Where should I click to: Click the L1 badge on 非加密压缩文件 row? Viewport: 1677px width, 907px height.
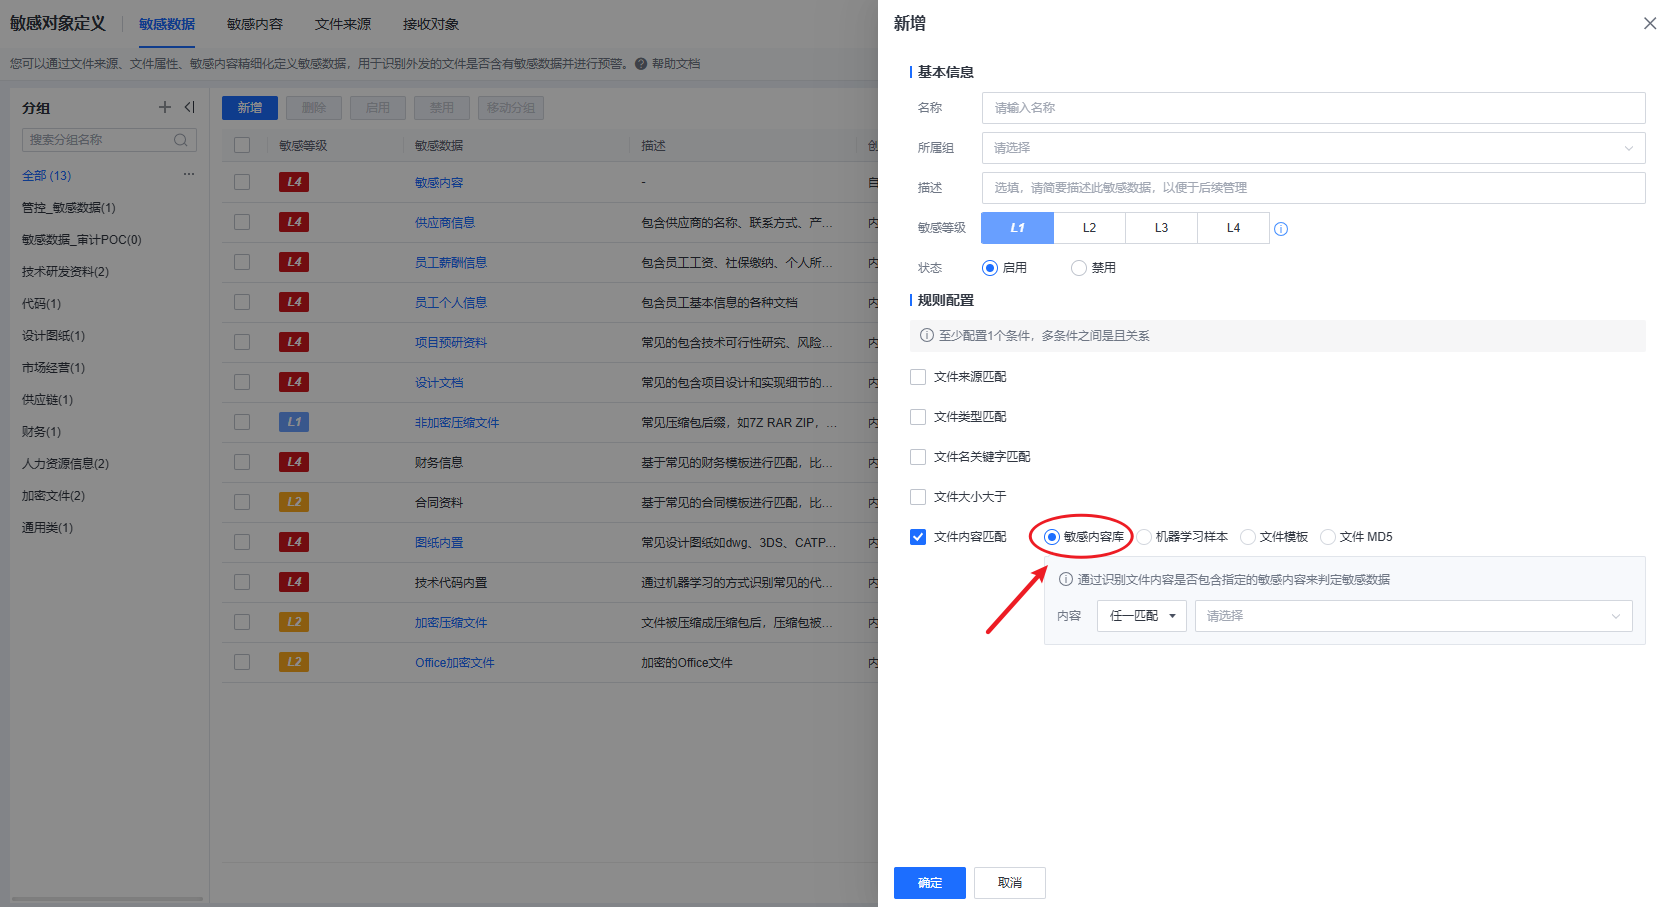point(294,422)
